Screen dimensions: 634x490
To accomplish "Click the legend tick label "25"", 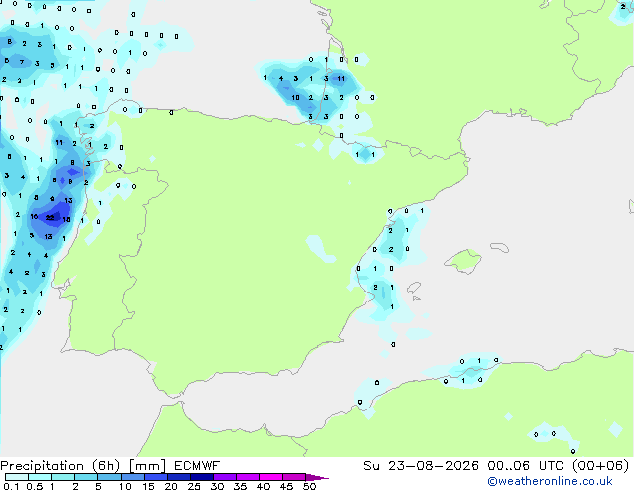I will 194,486.
